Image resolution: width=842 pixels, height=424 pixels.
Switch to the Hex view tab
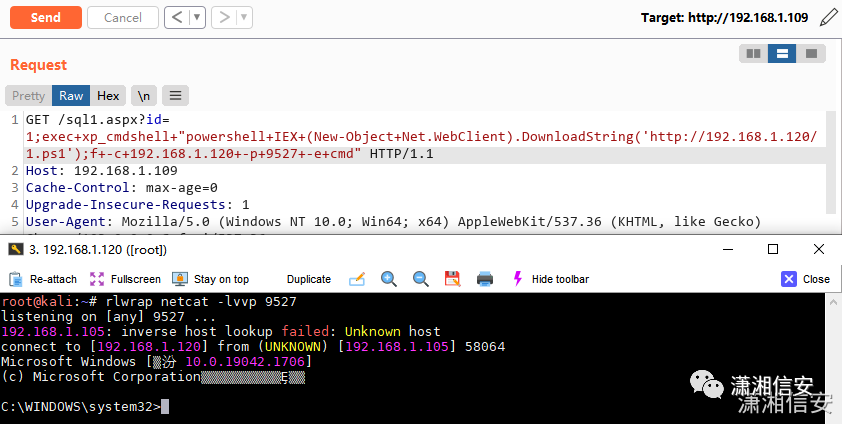(108, 96)
